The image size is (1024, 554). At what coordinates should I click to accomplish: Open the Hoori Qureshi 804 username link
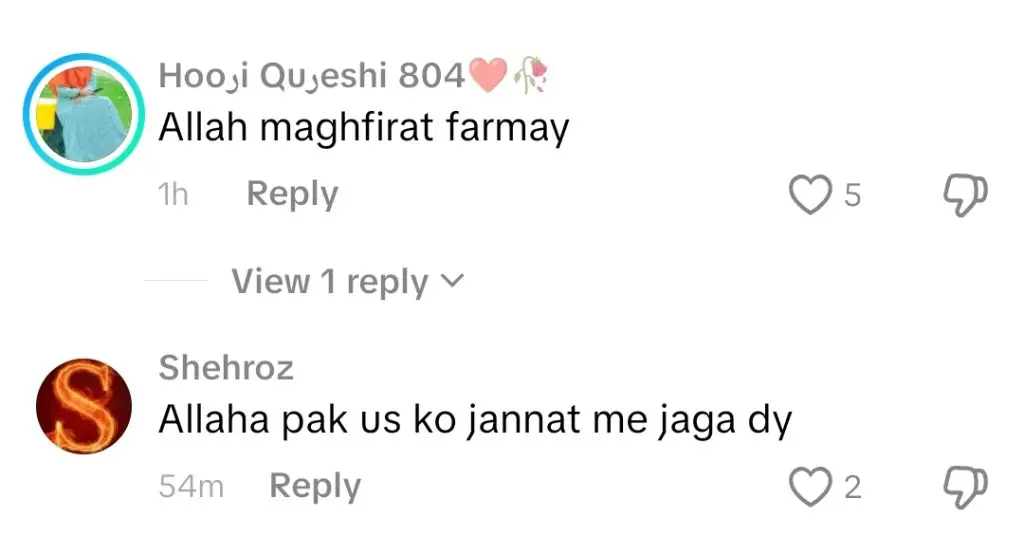click(312, 75)
